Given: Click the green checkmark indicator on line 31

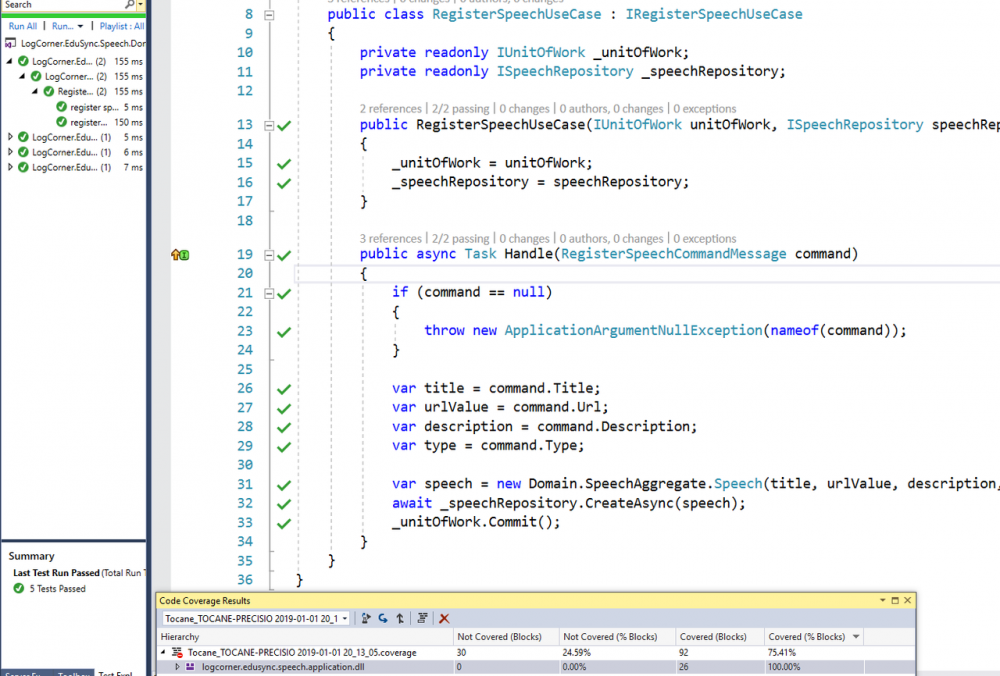Looking at the screenshot, I should coord(284,484).
